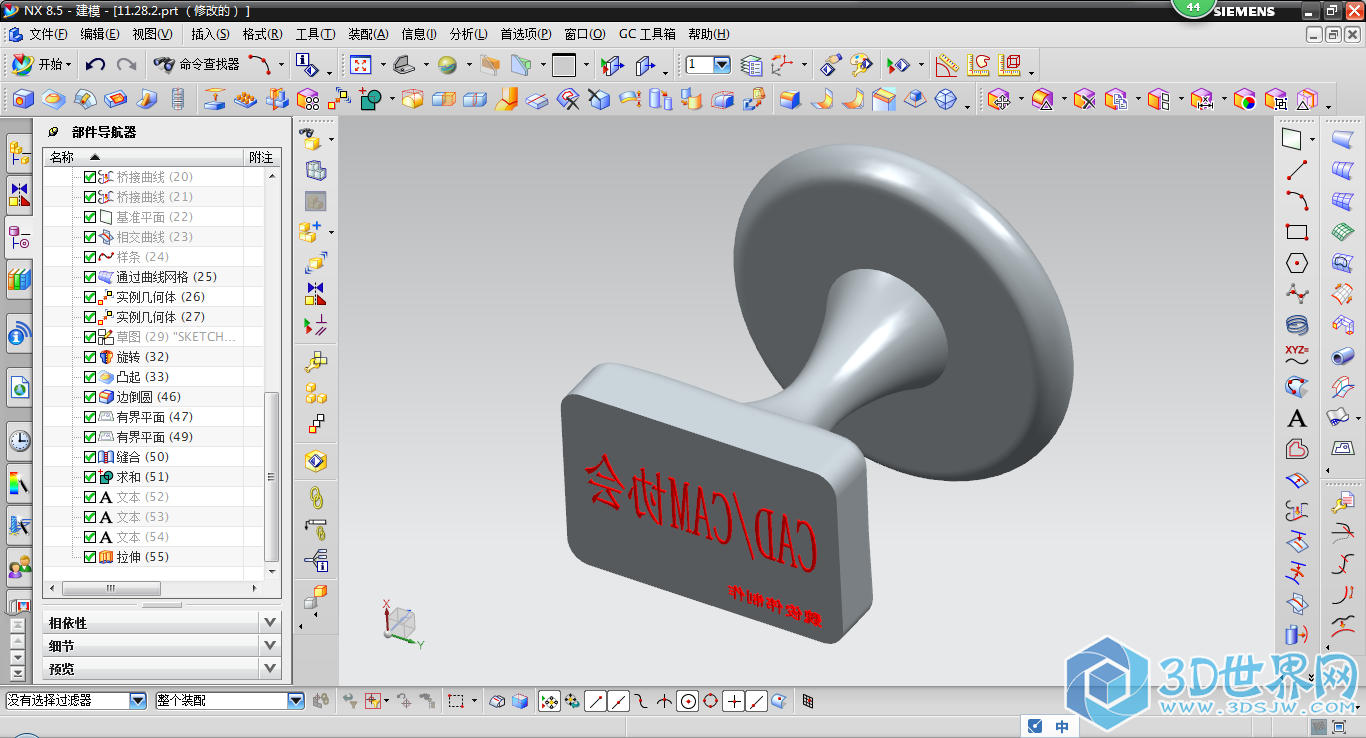Open the 格式(R) menu

(262, 34)
